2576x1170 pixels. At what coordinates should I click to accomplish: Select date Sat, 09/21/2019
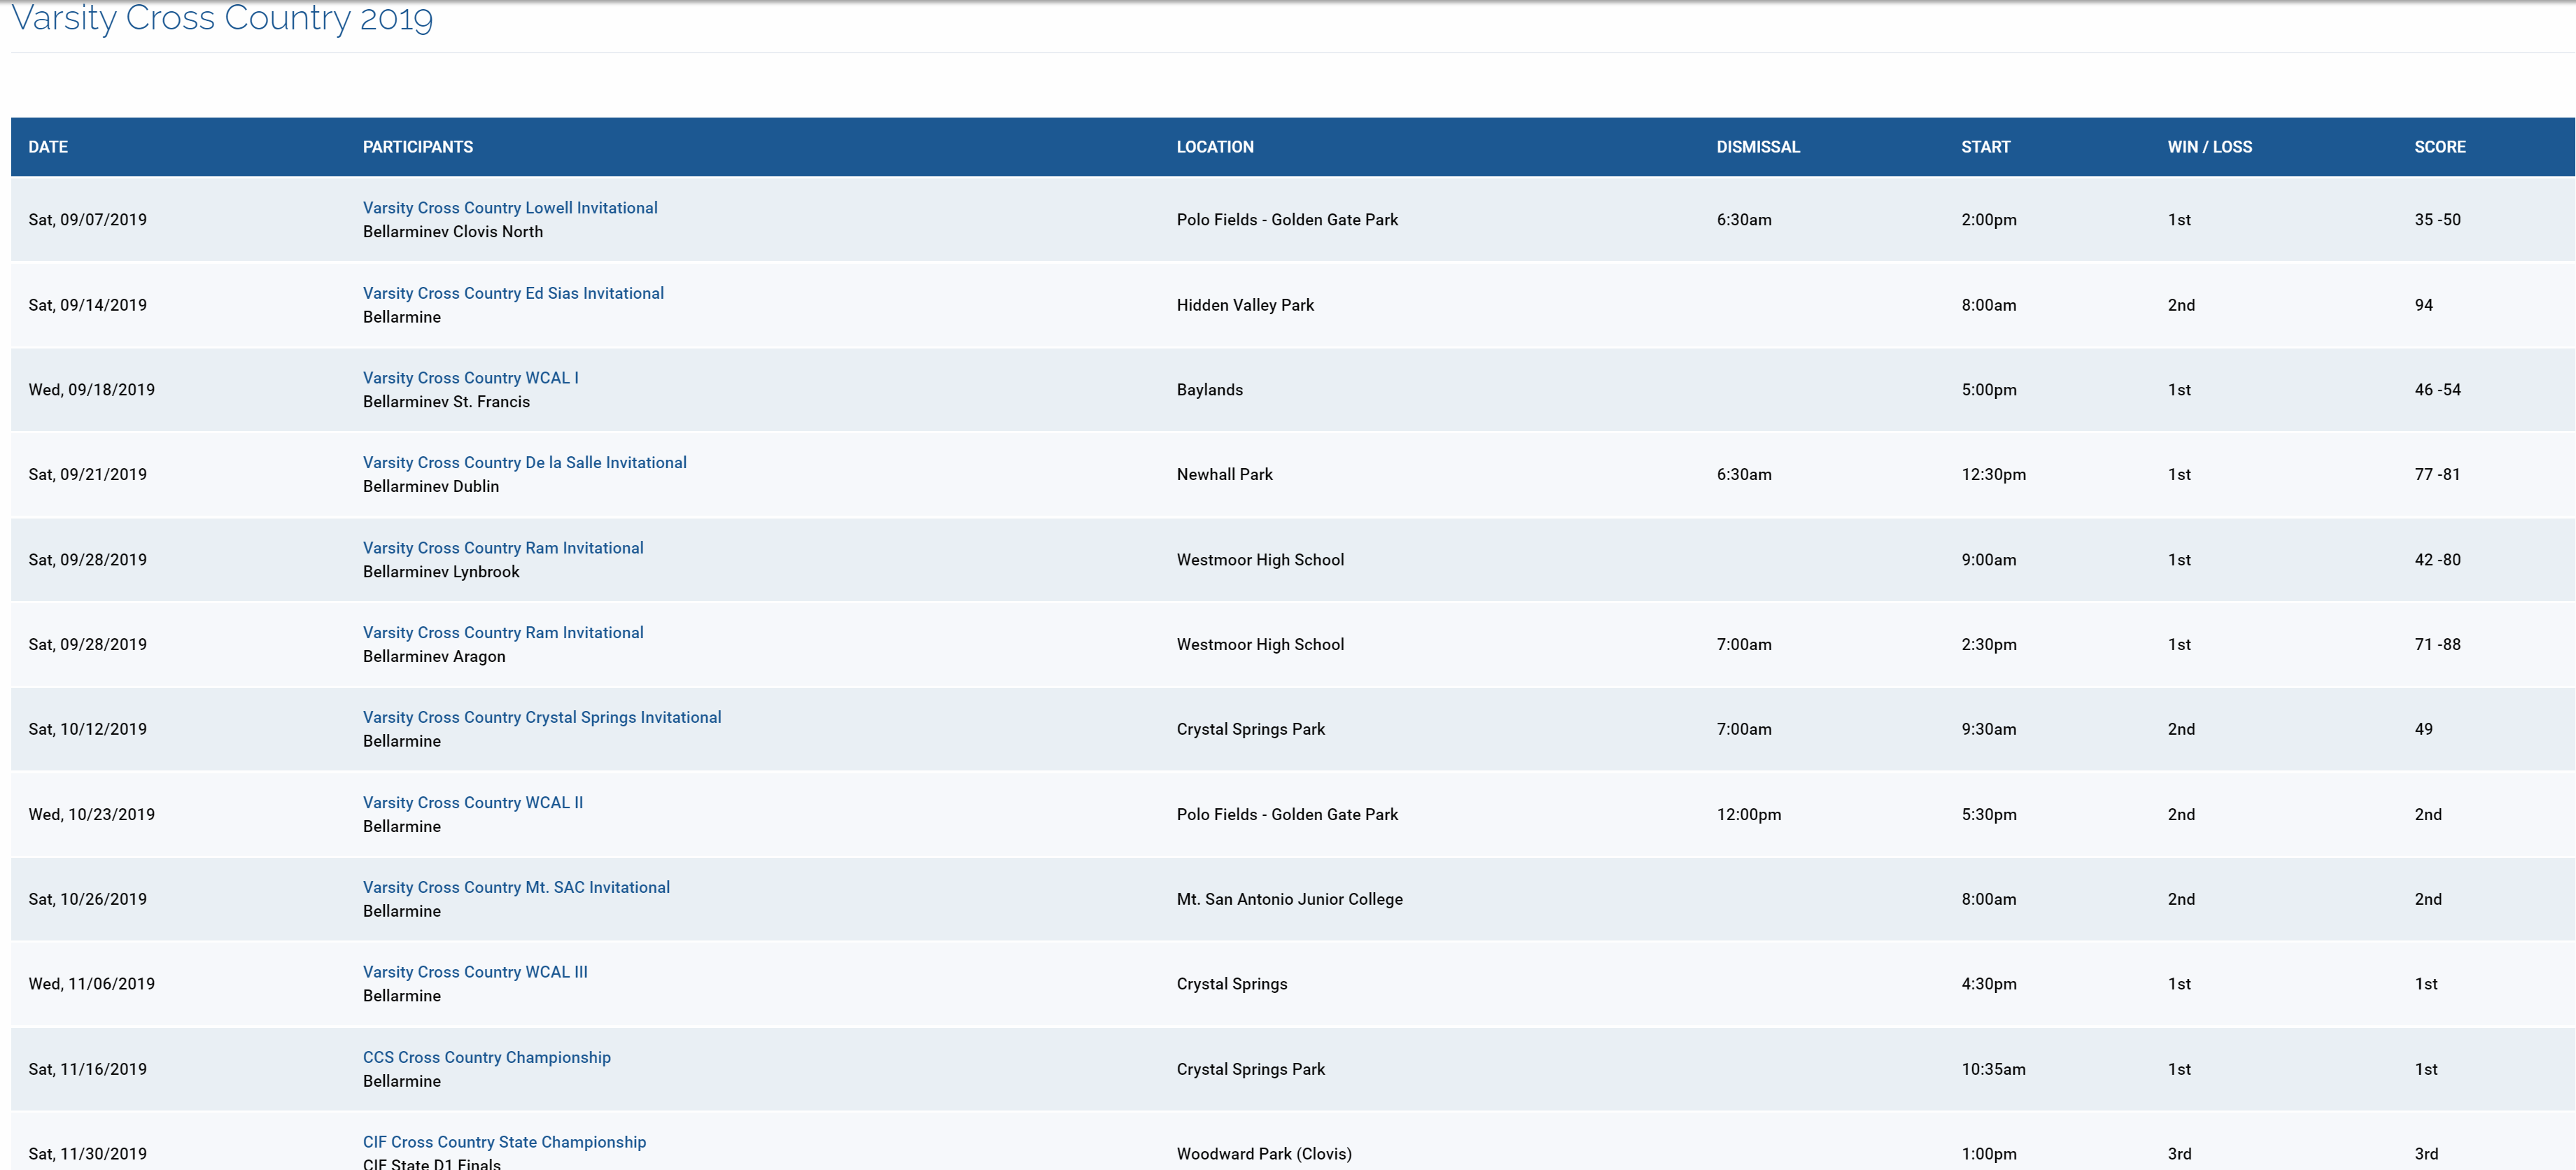pyautogui.click(x=88, y=475)
